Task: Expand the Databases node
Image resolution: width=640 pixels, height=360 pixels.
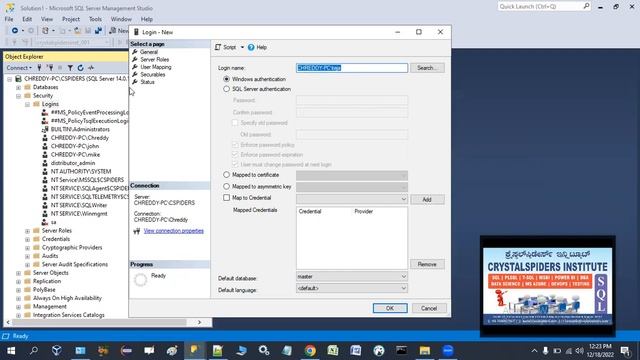Action: pos(18,87)
